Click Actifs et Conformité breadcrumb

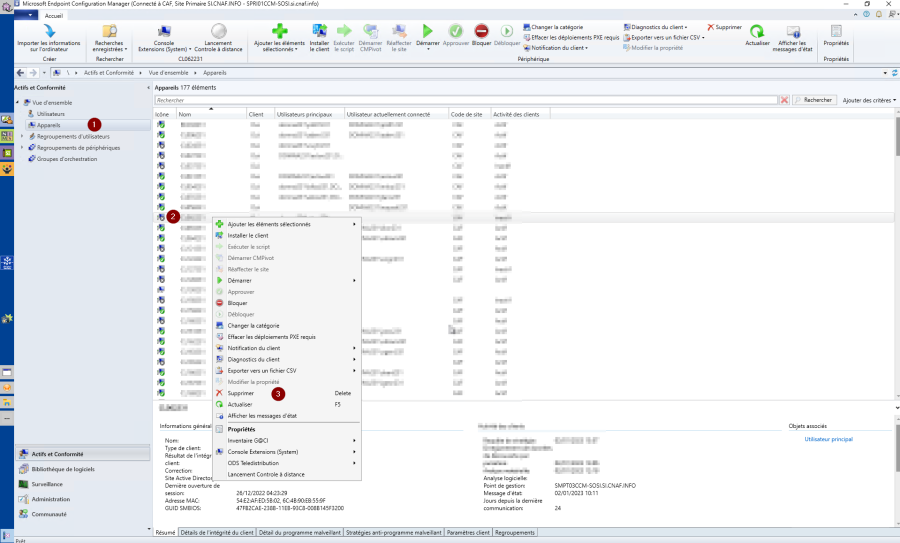(x=108, y=73)
